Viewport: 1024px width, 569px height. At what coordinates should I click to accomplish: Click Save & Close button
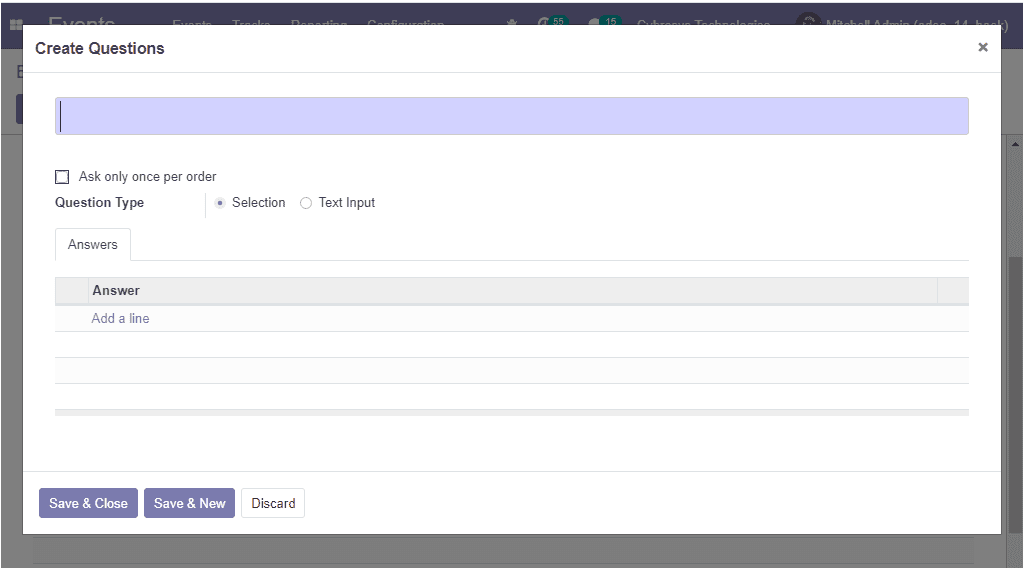click(88, 503)
